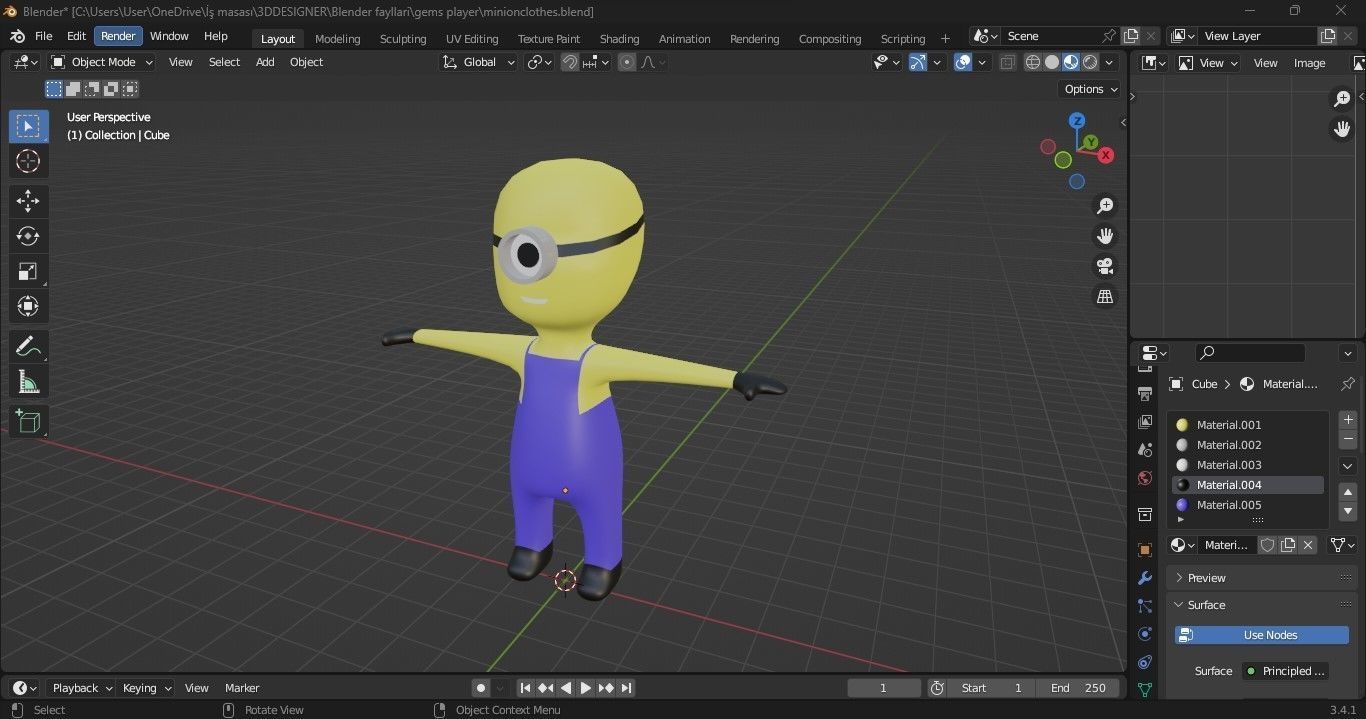Open the Object Data green triangle tab
Viewport: 1366px width, 719px height.
tap(1145, 690)
